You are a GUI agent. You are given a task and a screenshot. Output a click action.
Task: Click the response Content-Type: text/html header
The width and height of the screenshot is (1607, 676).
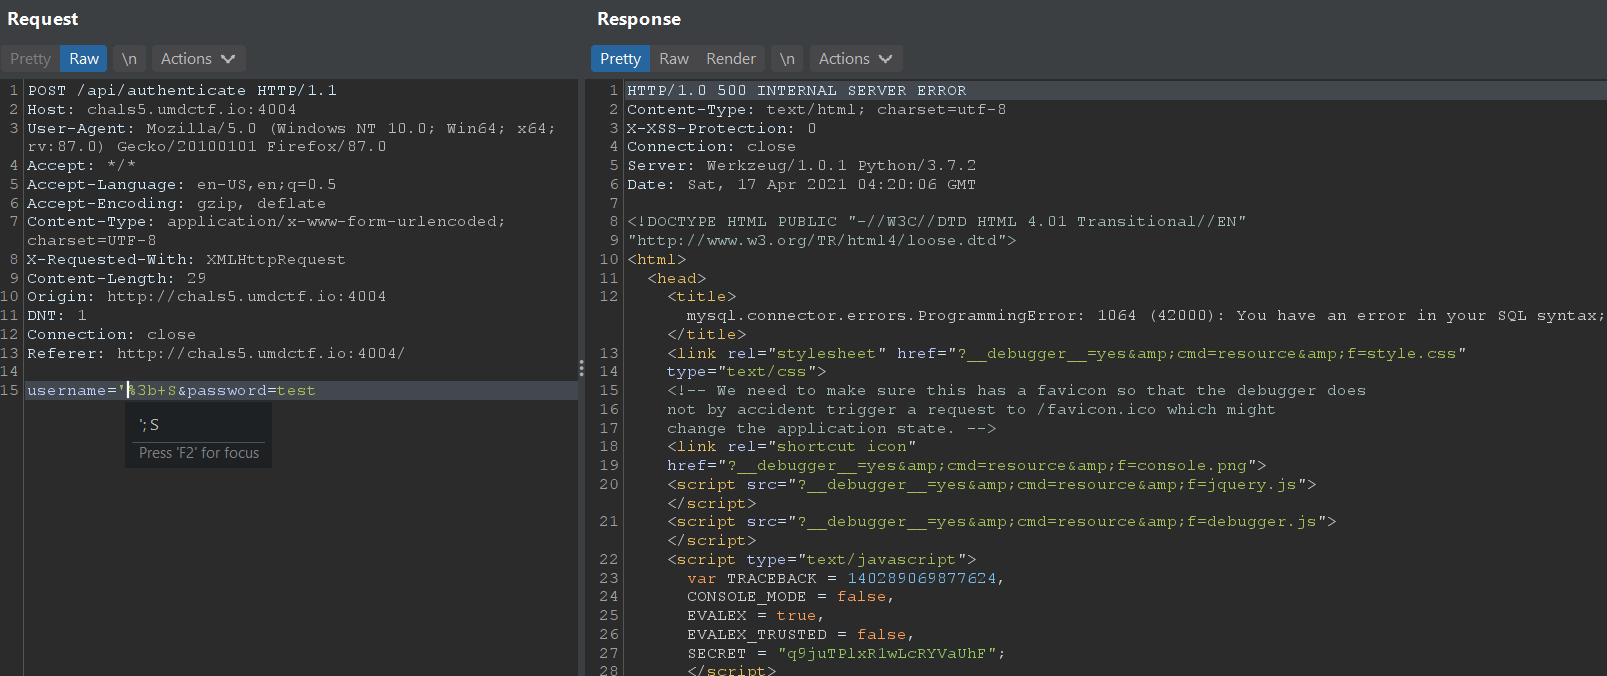pos(817,109)
